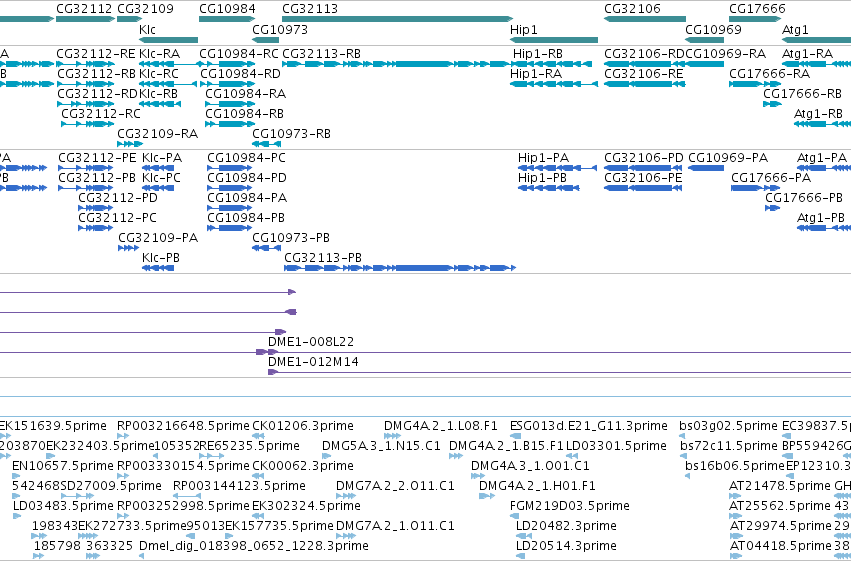This screenshot has height=561, width=851.
Task: Select transcript CG17666-RB
Action: coord(803,94)
